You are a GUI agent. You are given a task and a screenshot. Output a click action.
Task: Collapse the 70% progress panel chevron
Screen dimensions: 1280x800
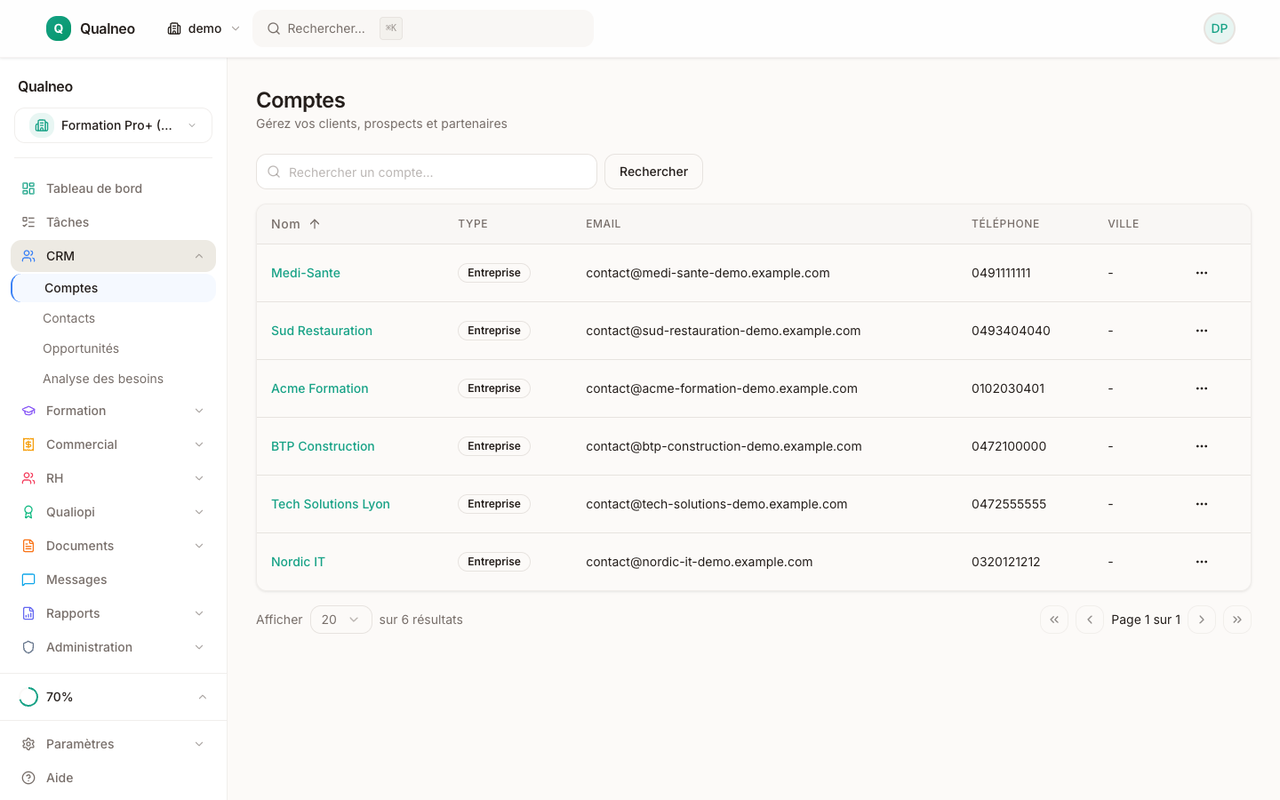click(x=202, y=697)
